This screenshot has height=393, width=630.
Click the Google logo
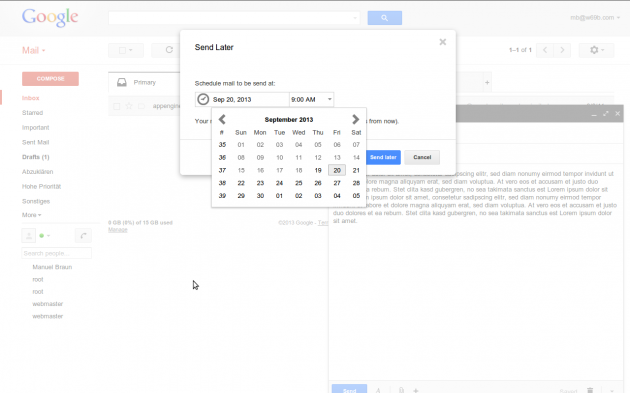(x=50, y=18)
